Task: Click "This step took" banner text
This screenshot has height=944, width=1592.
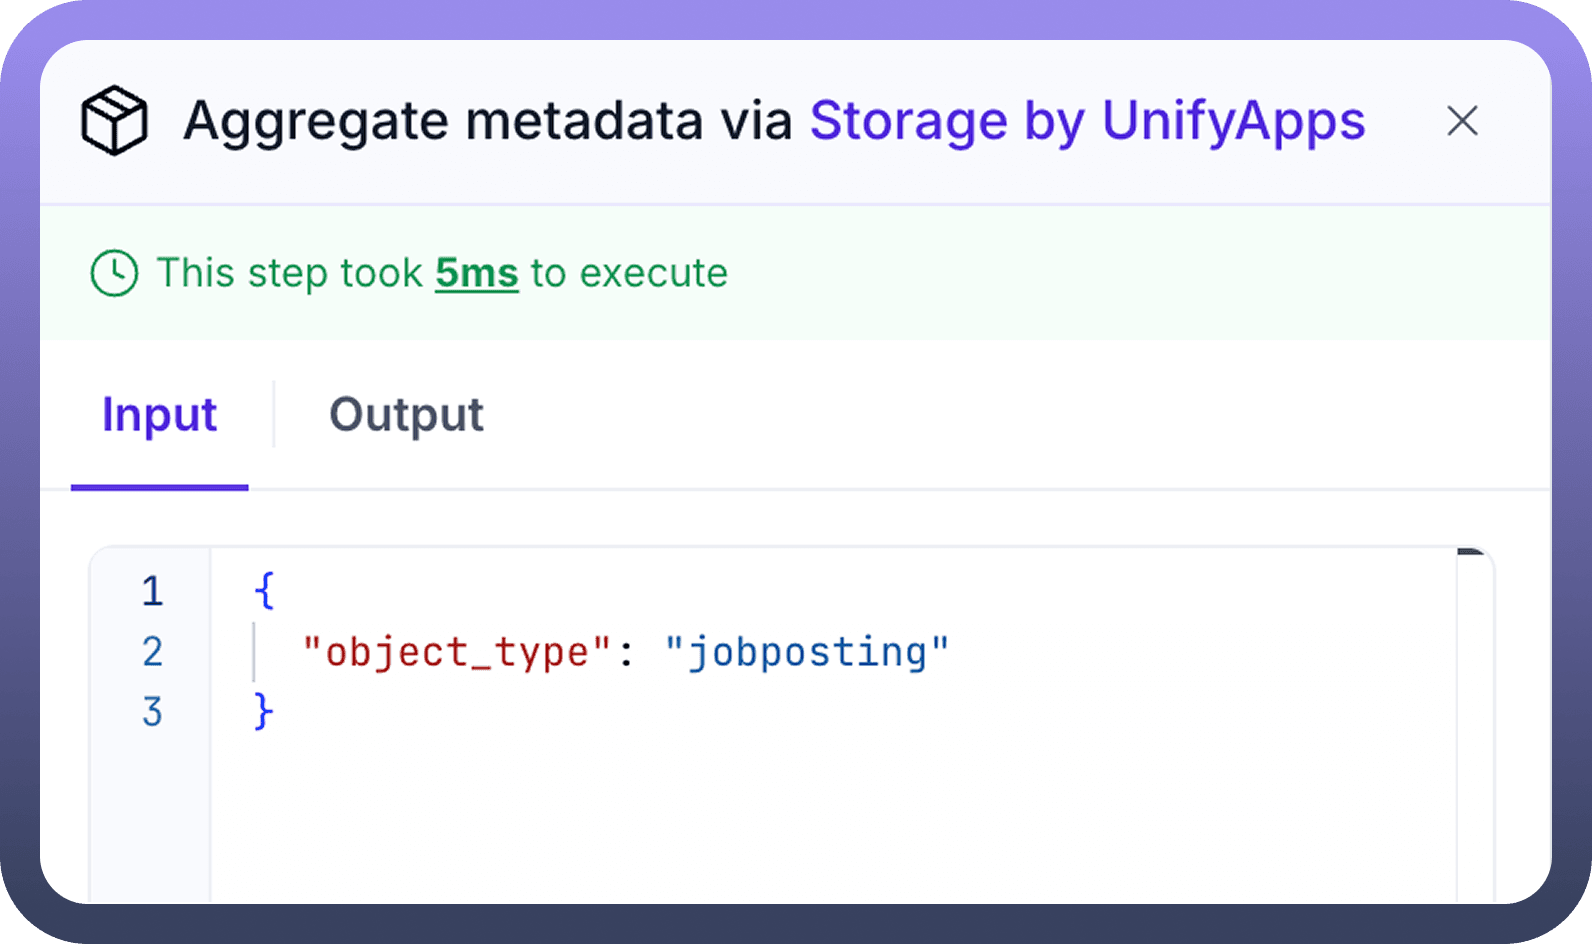Action: tap(290, 273)
